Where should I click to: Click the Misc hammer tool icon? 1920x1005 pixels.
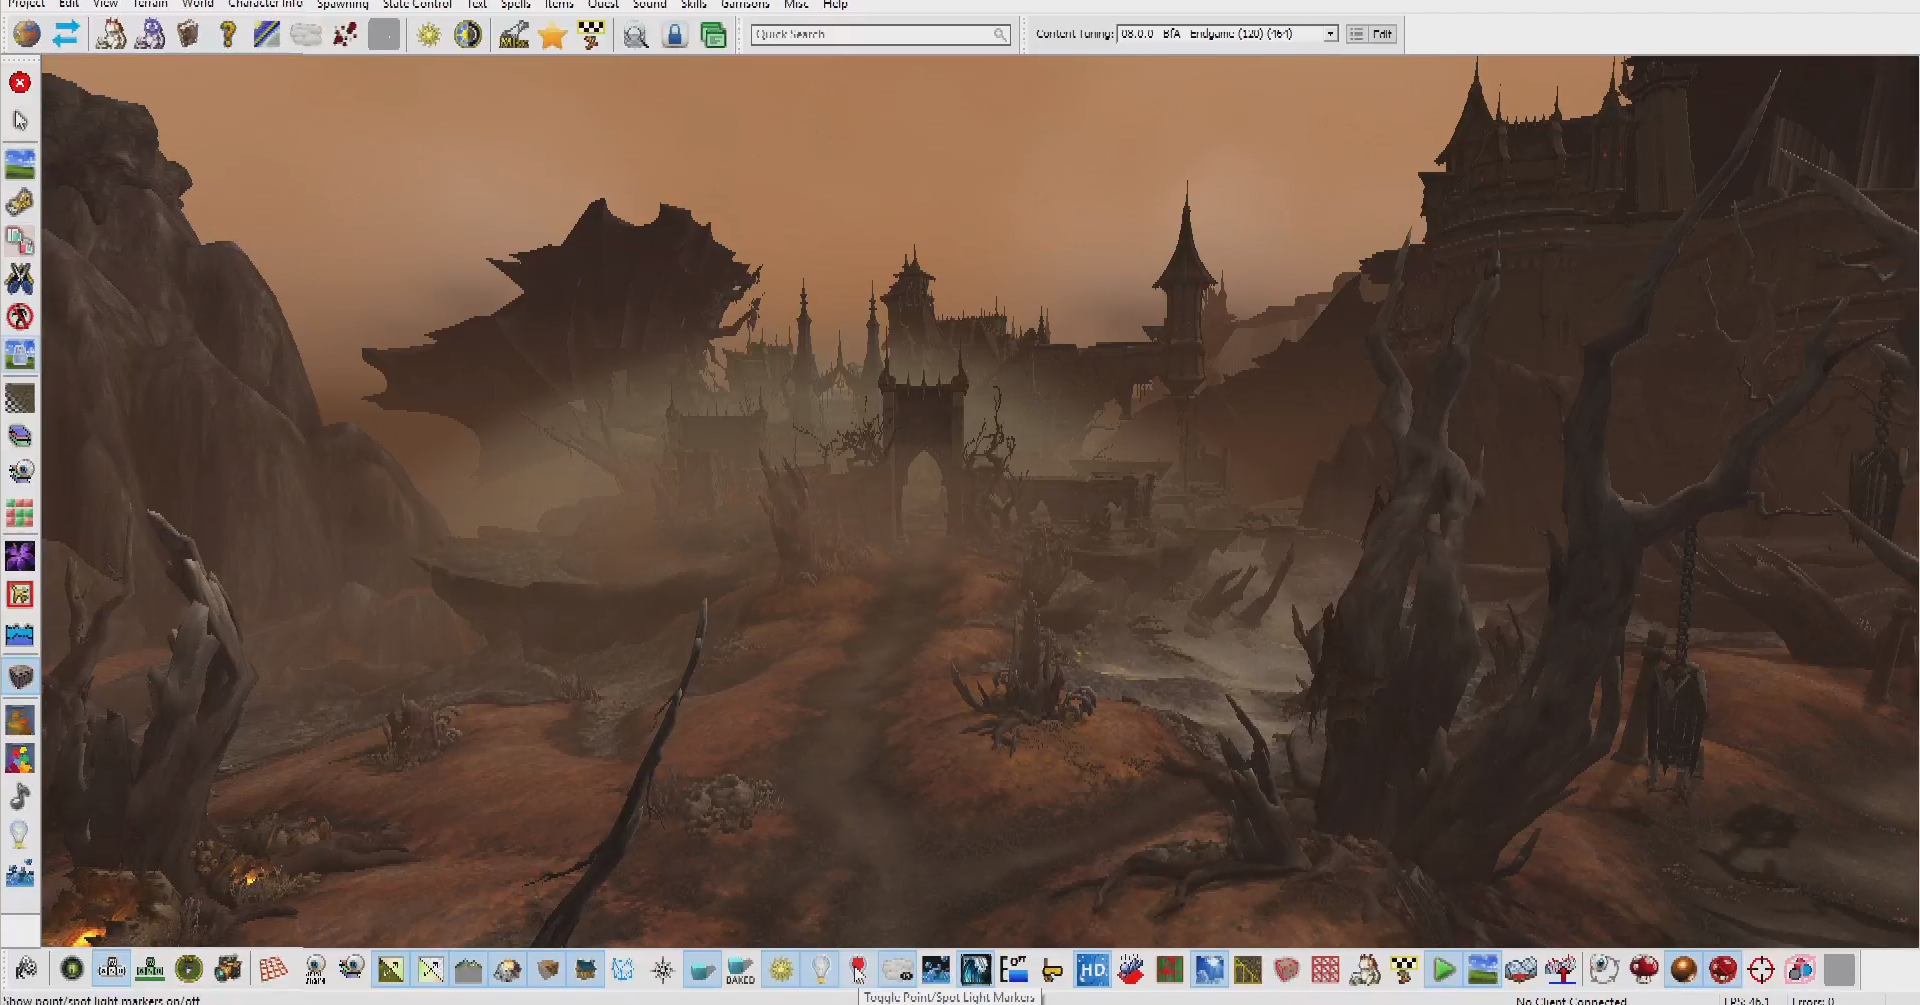point(514,34)
